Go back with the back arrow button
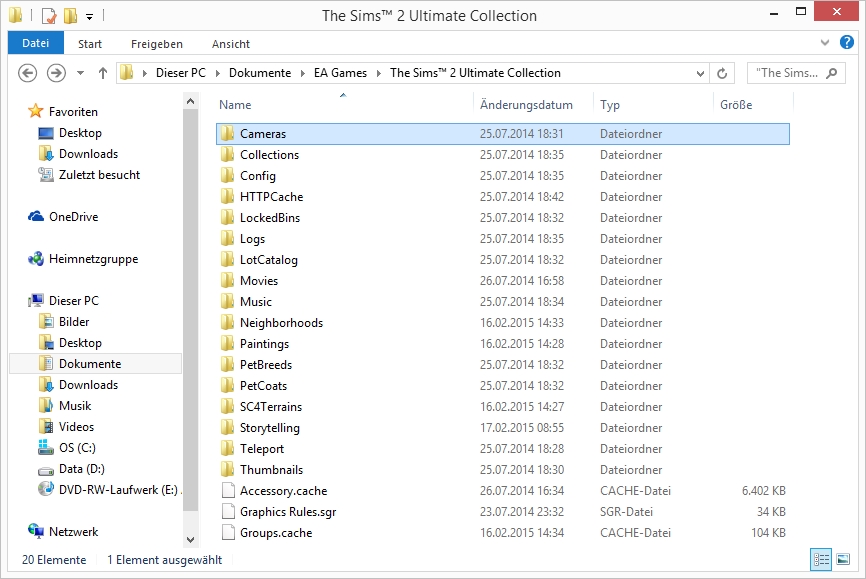 point(28,73)
